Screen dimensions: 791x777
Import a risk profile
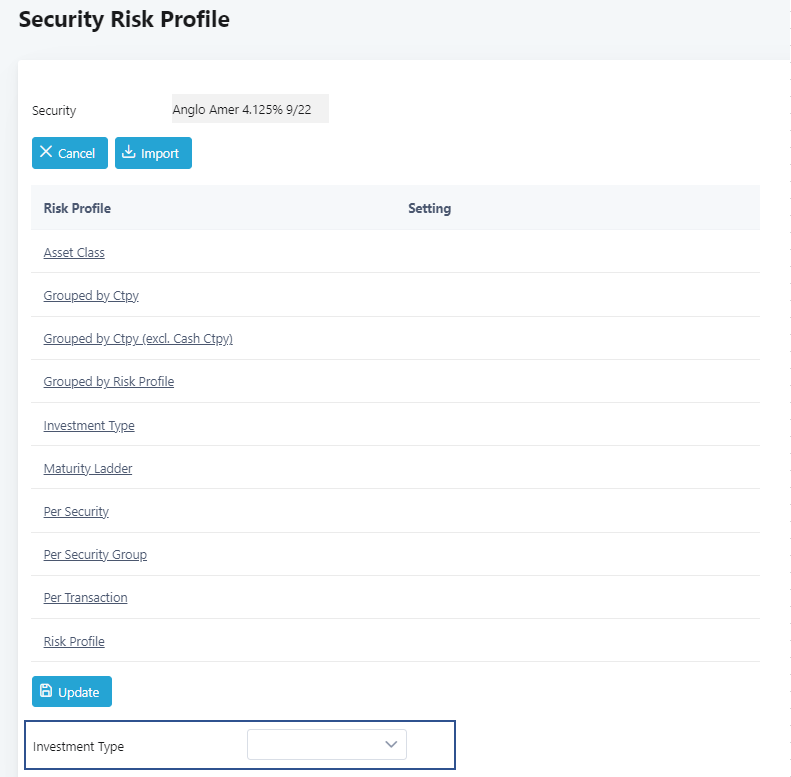pyautogui.click(x=153, y=153)
